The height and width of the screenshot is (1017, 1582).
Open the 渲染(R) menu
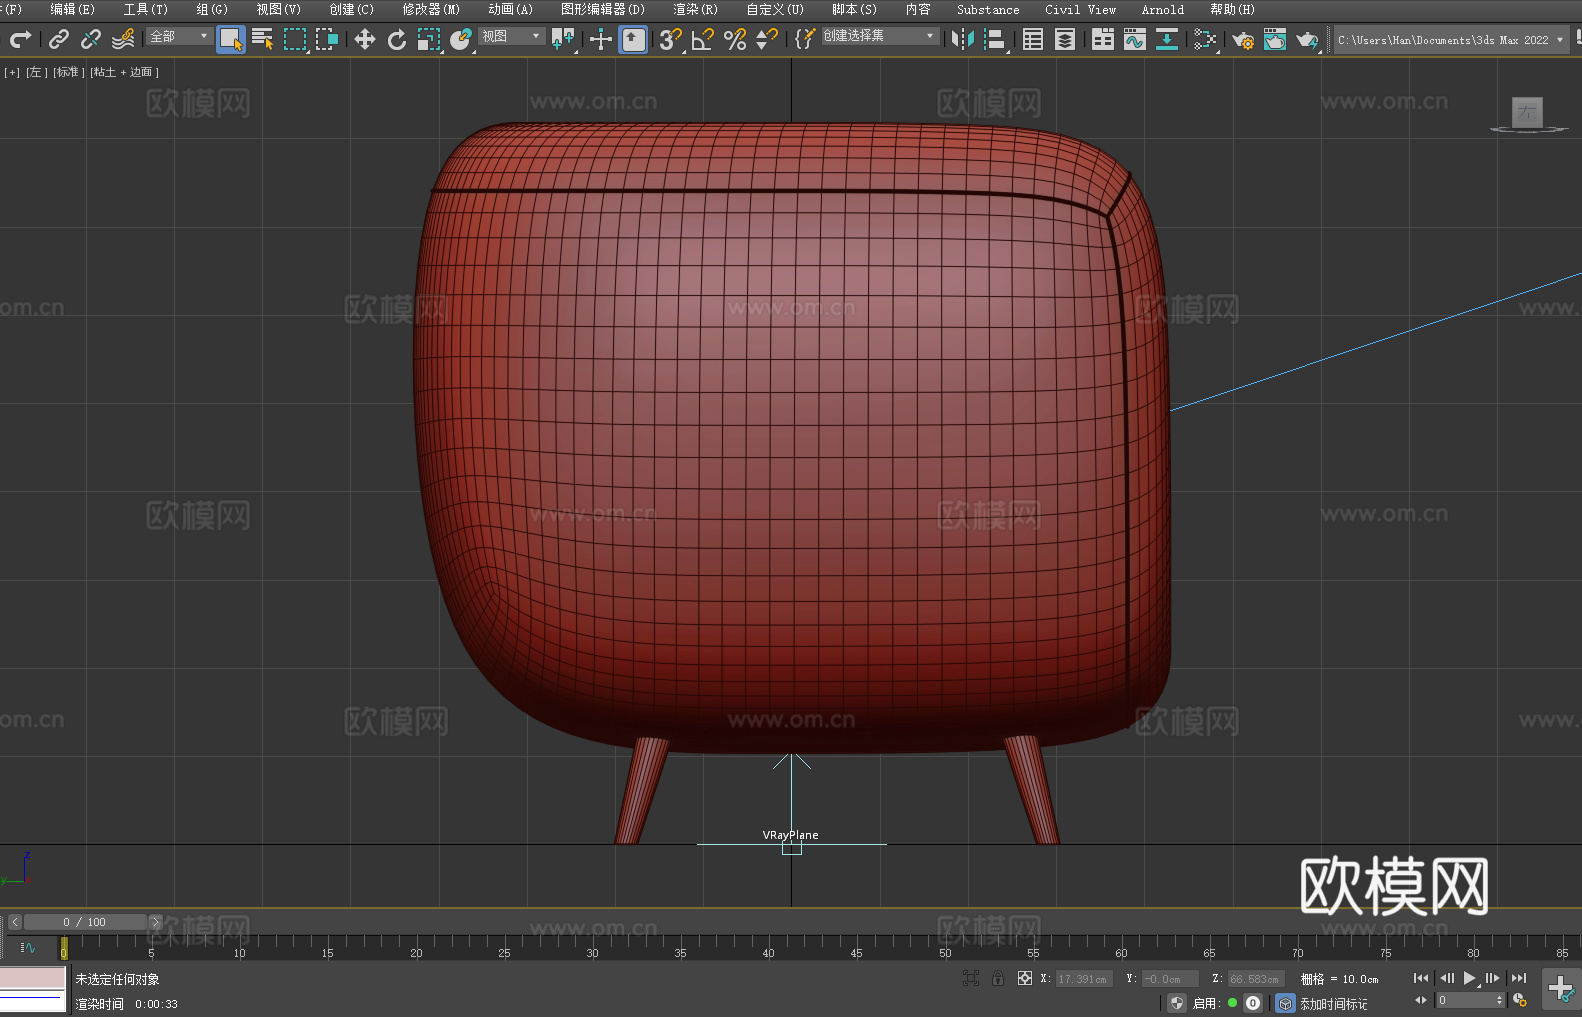[x=695, y=9]
